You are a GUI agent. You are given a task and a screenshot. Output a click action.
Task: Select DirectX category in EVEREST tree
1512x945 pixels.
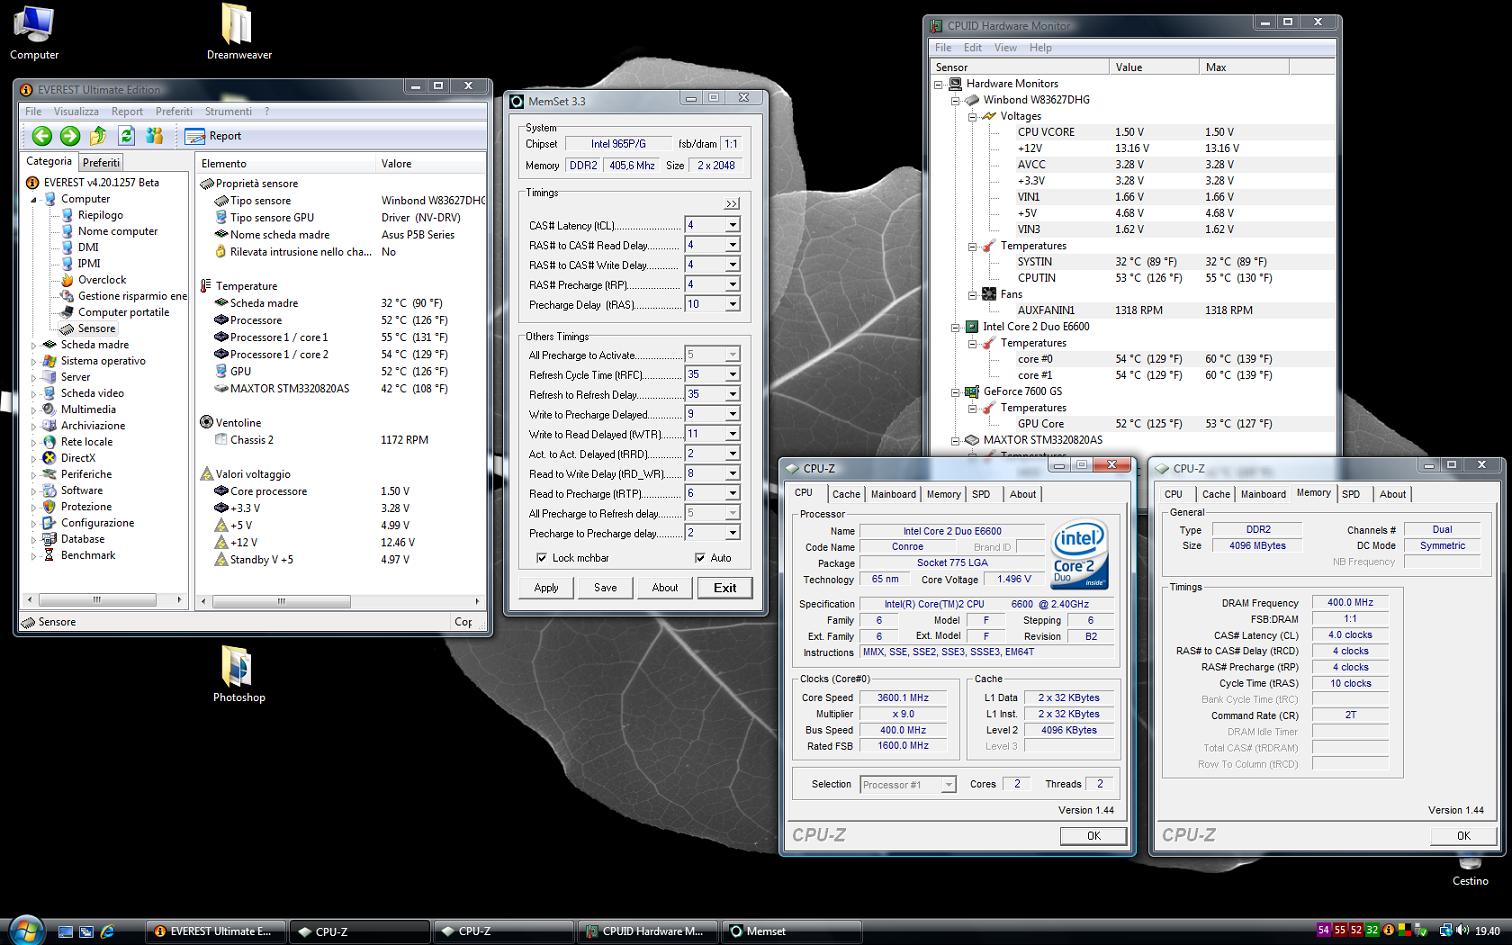(x=78, y=458)
